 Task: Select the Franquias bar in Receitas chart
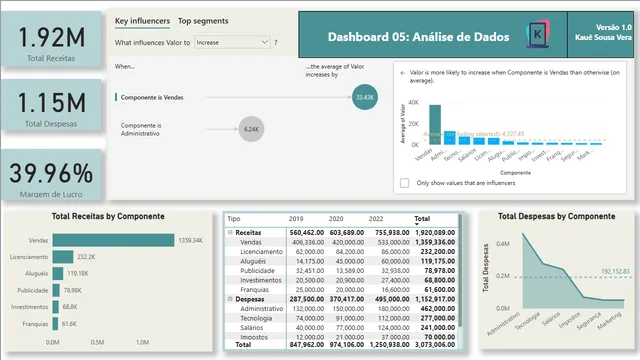click(56, 324)
